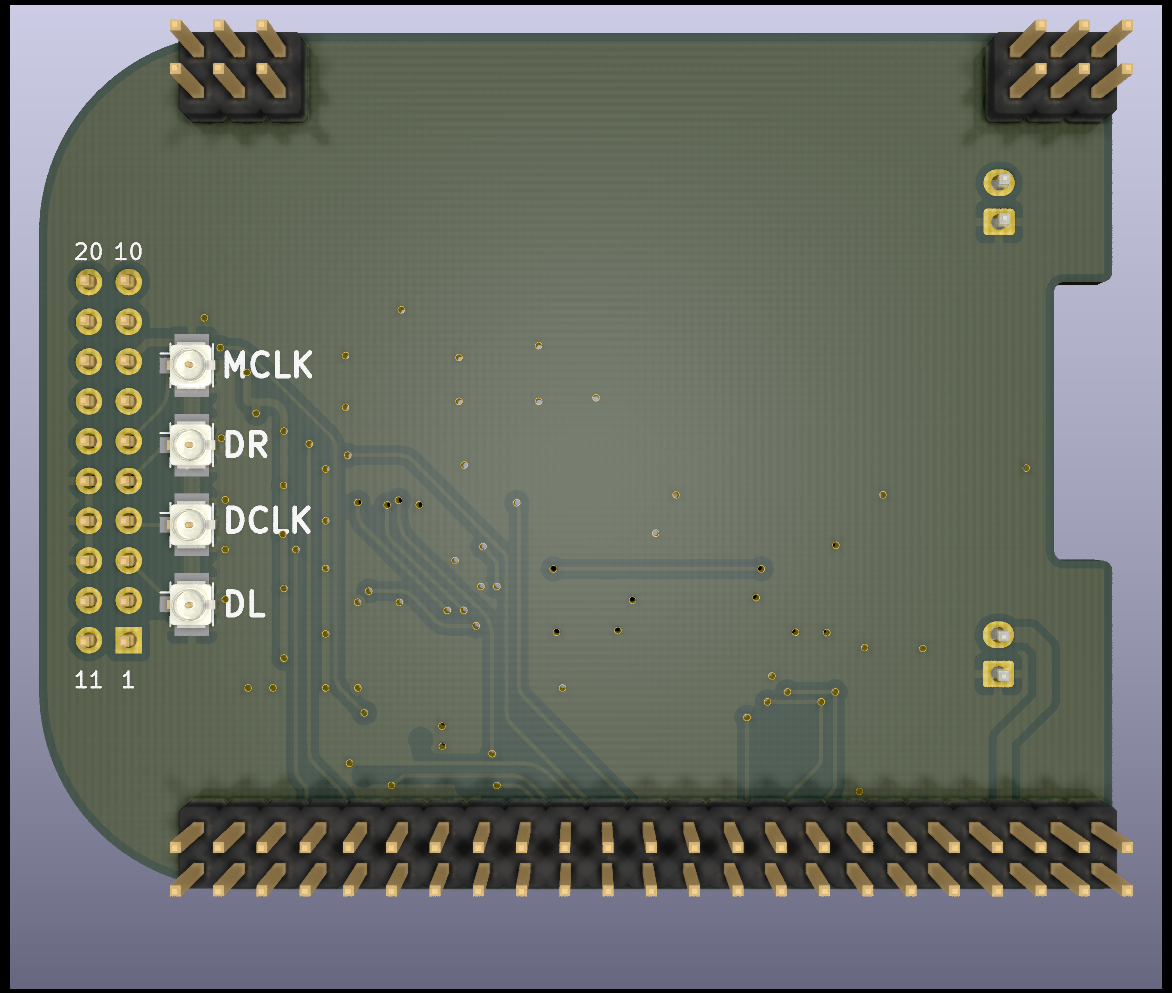Viewport: 1172px width, 993px height.
Task: Select the coaxial connector beside DL
Action: click(x=188, y=604)
